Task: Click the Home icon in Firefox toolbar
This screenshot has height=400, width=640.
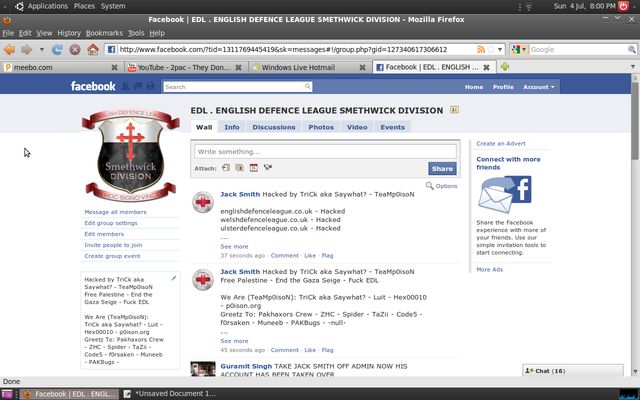Action: (x=92, y=49)
